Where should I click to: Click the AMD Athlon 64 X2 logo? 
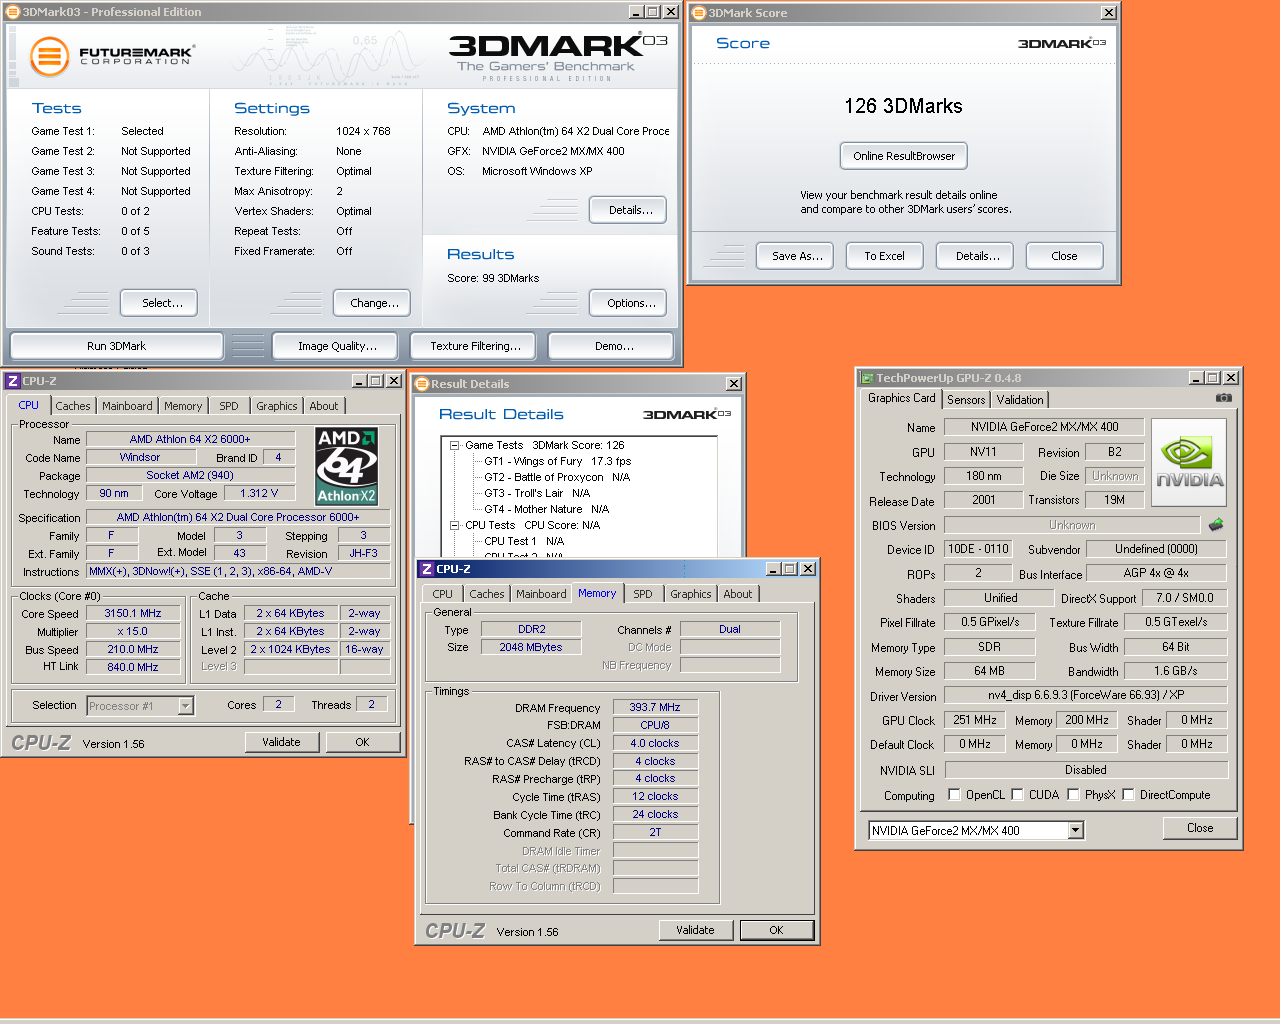346,467
